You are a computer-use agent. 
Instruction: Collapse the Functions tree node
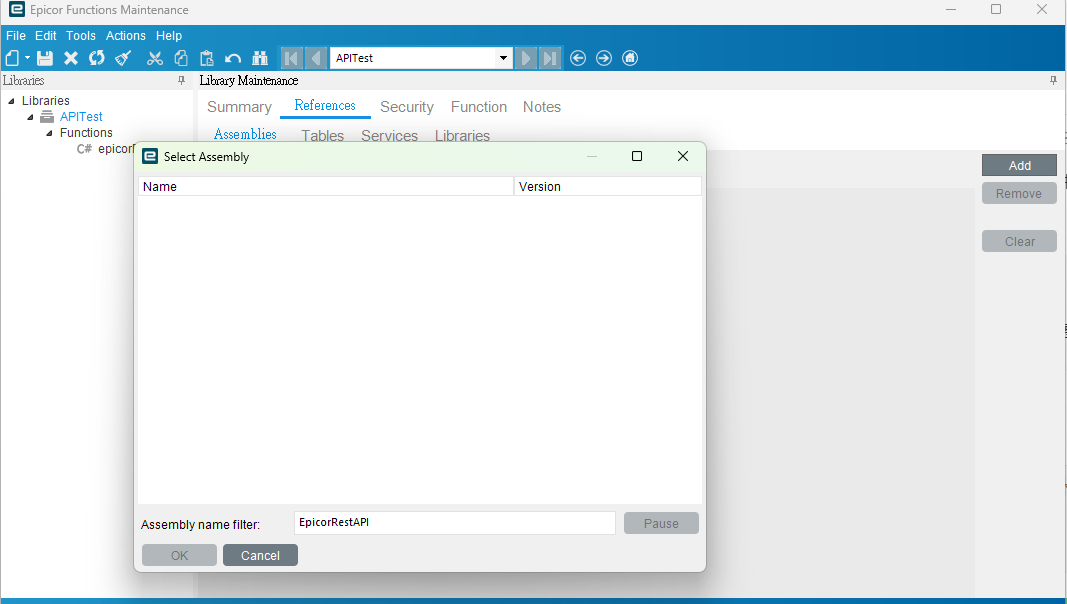tap(50, 133)
